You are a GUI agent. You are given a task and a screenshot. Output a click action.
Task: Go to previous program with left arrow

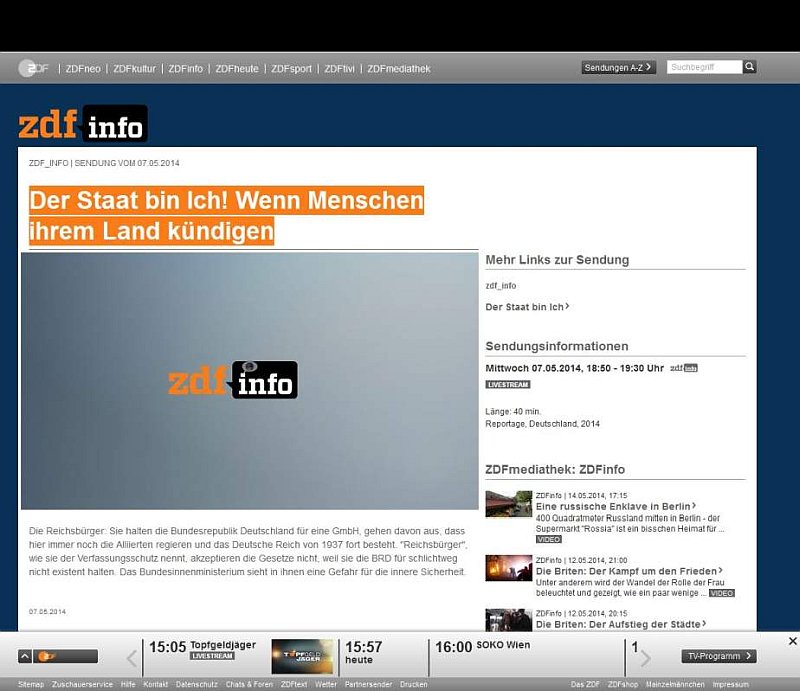132,657
